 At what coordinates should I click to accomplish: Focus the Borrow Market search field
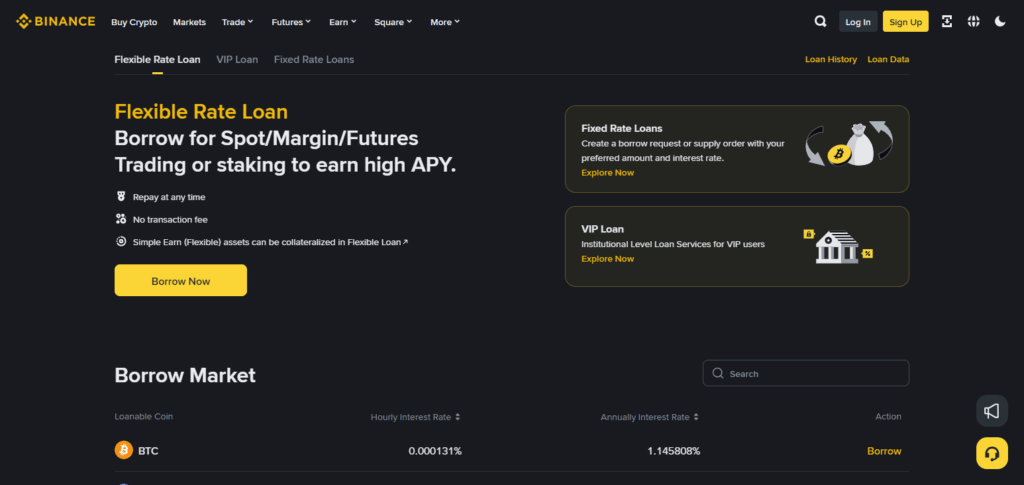coord(806,373)
